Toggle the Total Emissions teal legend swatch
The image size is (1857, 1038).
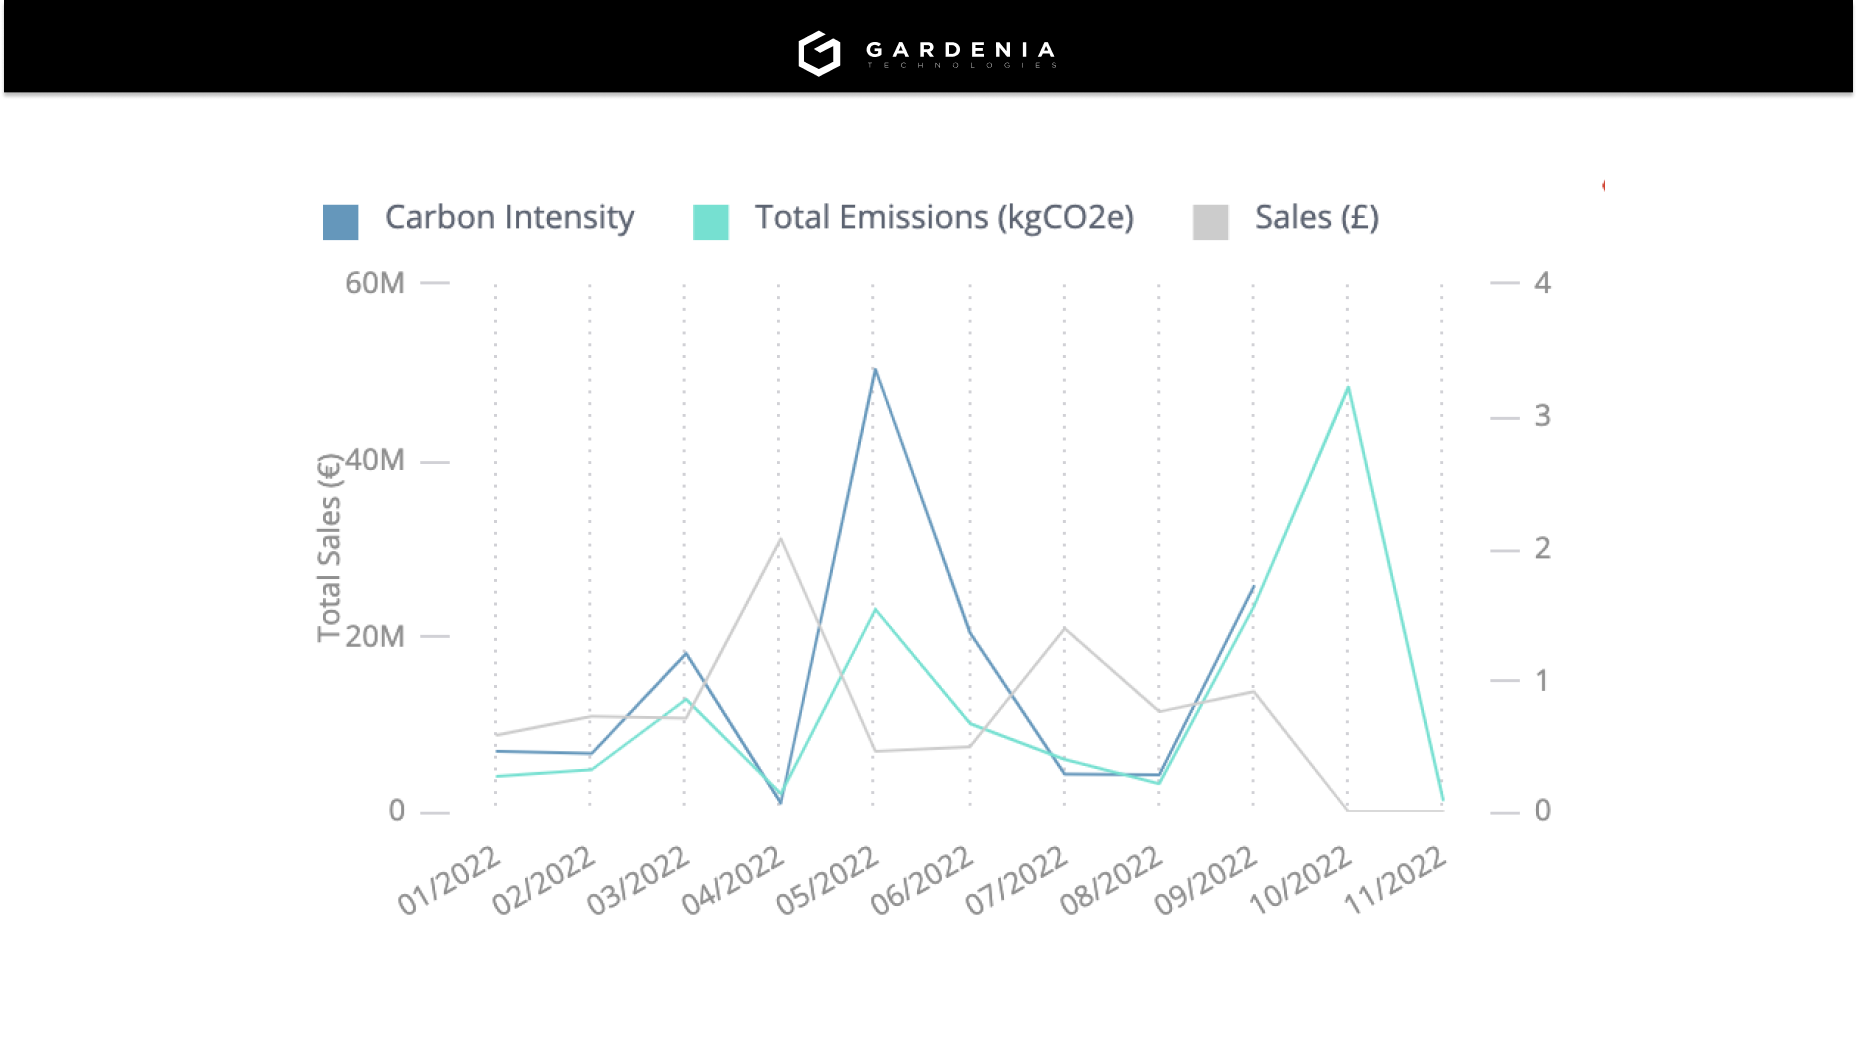[x=711, y=222]
